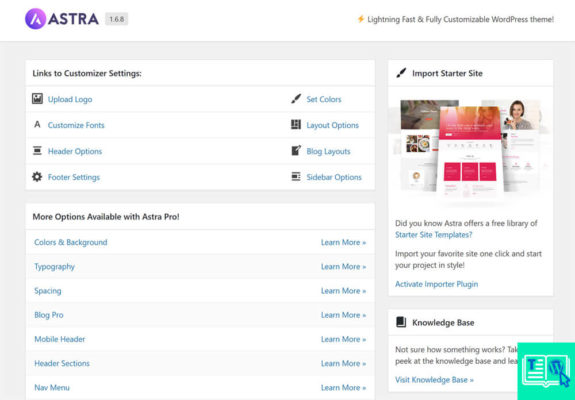The height and width of the screenshot is (400, 575).
Task: Click the Footer Settings gear icon
Action: click(37, 177)
